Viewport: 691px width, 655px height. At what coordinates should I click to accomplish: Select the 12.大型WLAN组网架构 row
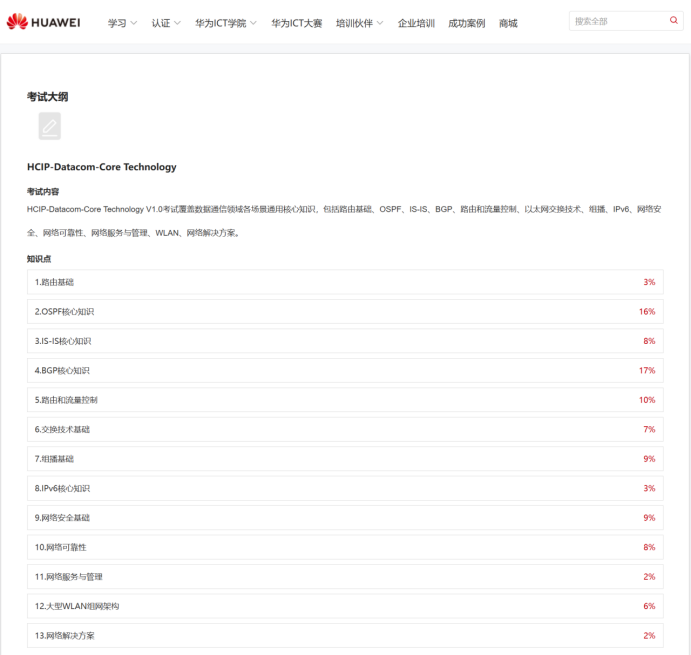tap(345, 606)
